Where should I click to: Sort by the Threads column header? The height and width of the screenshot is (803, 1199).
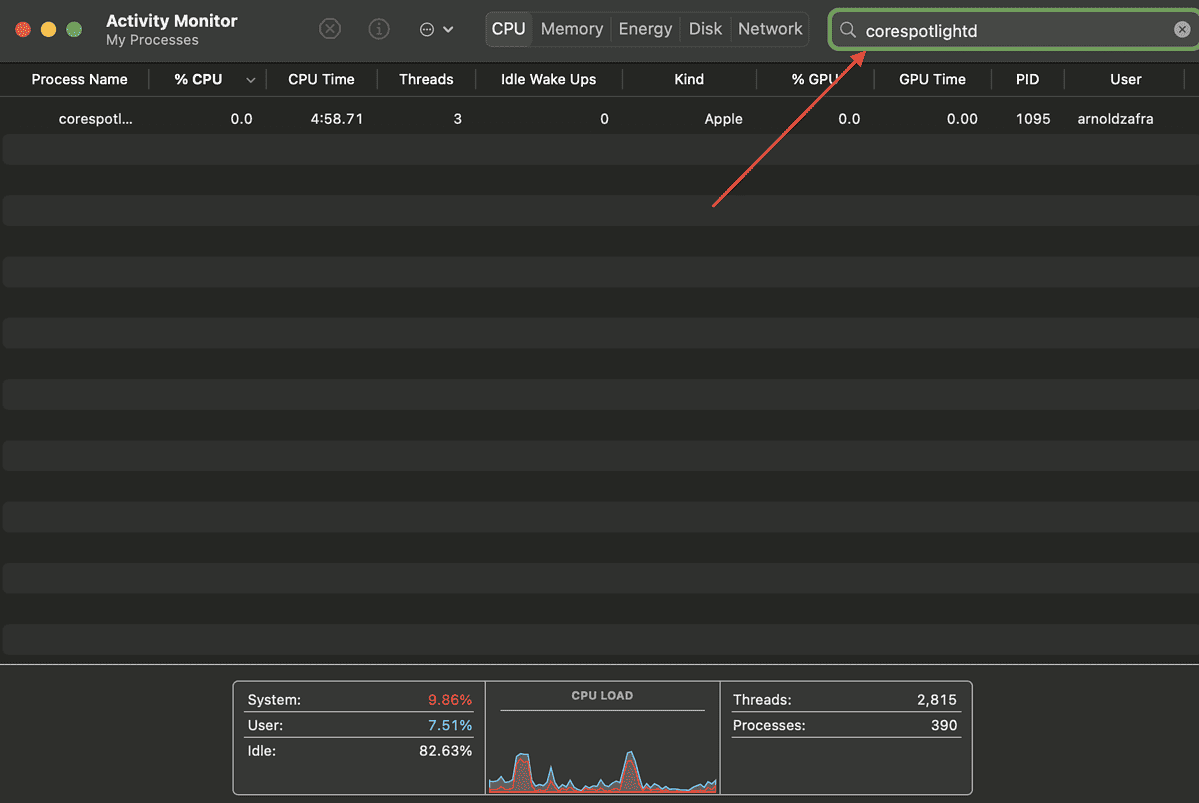tap(426, 79)
